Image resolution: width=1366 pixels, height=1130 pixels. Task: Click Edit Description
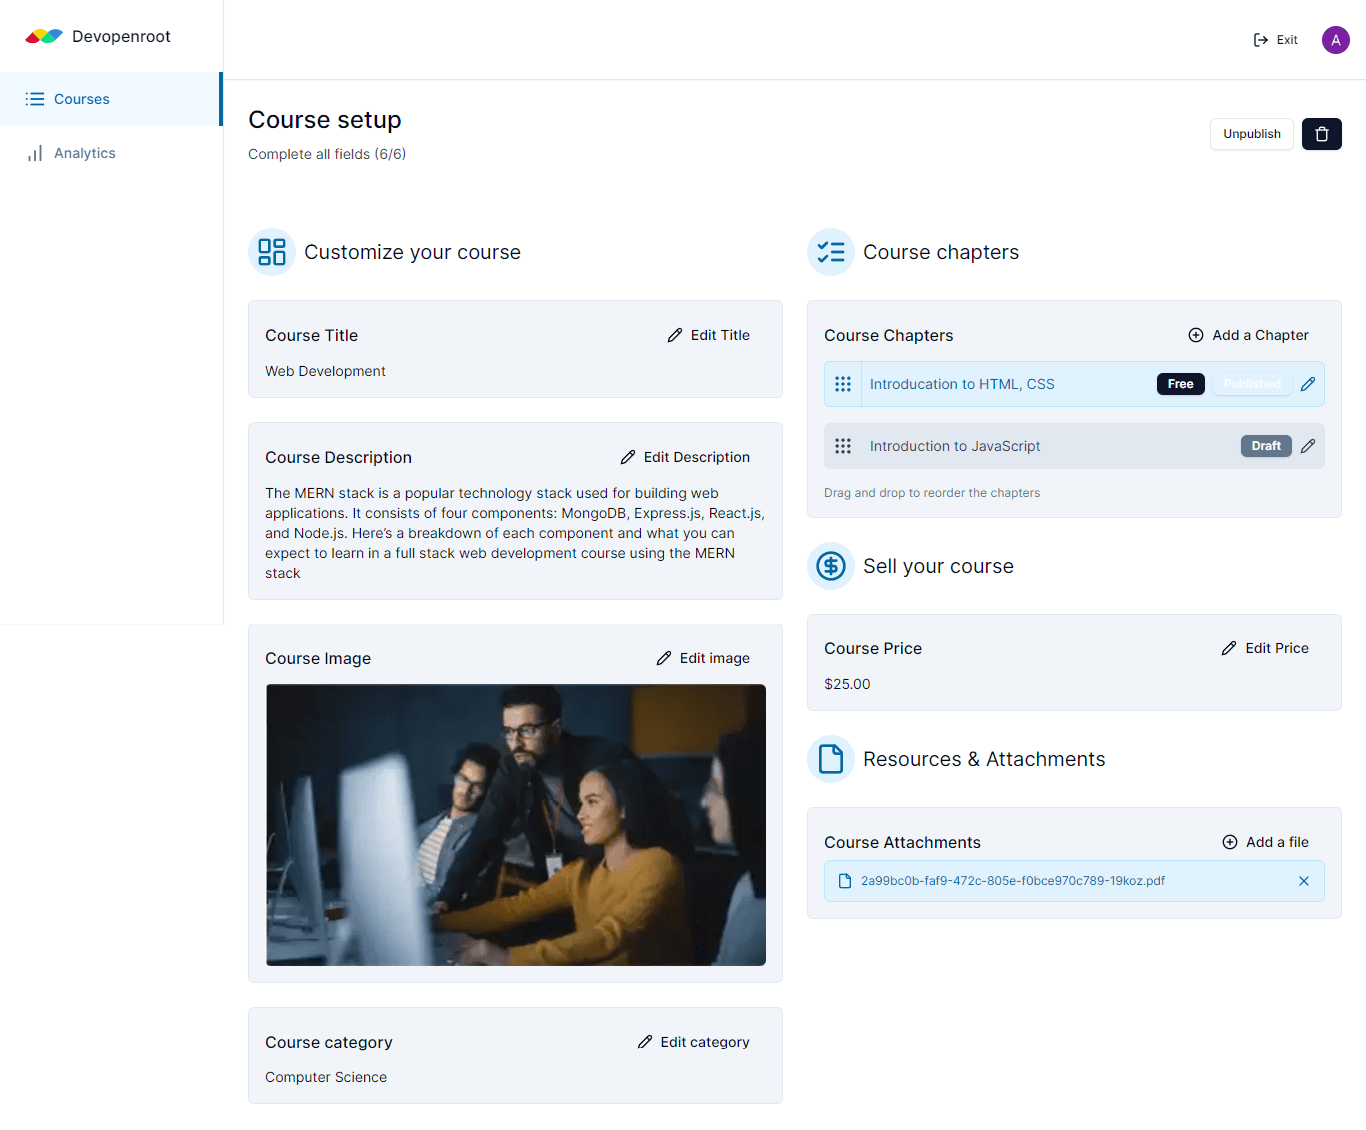click(x=685, y=457)
